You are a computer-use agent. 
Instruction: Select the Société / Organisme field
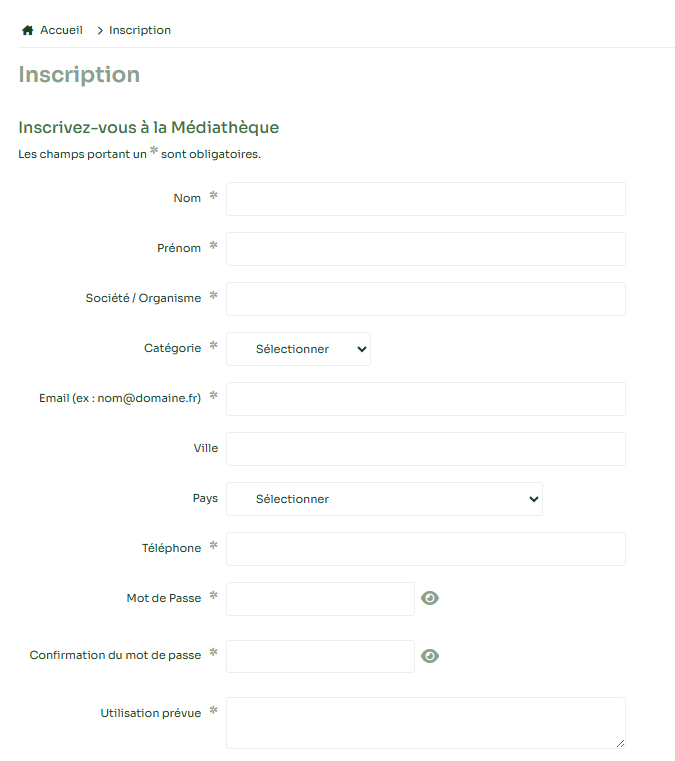pos(425,299)
